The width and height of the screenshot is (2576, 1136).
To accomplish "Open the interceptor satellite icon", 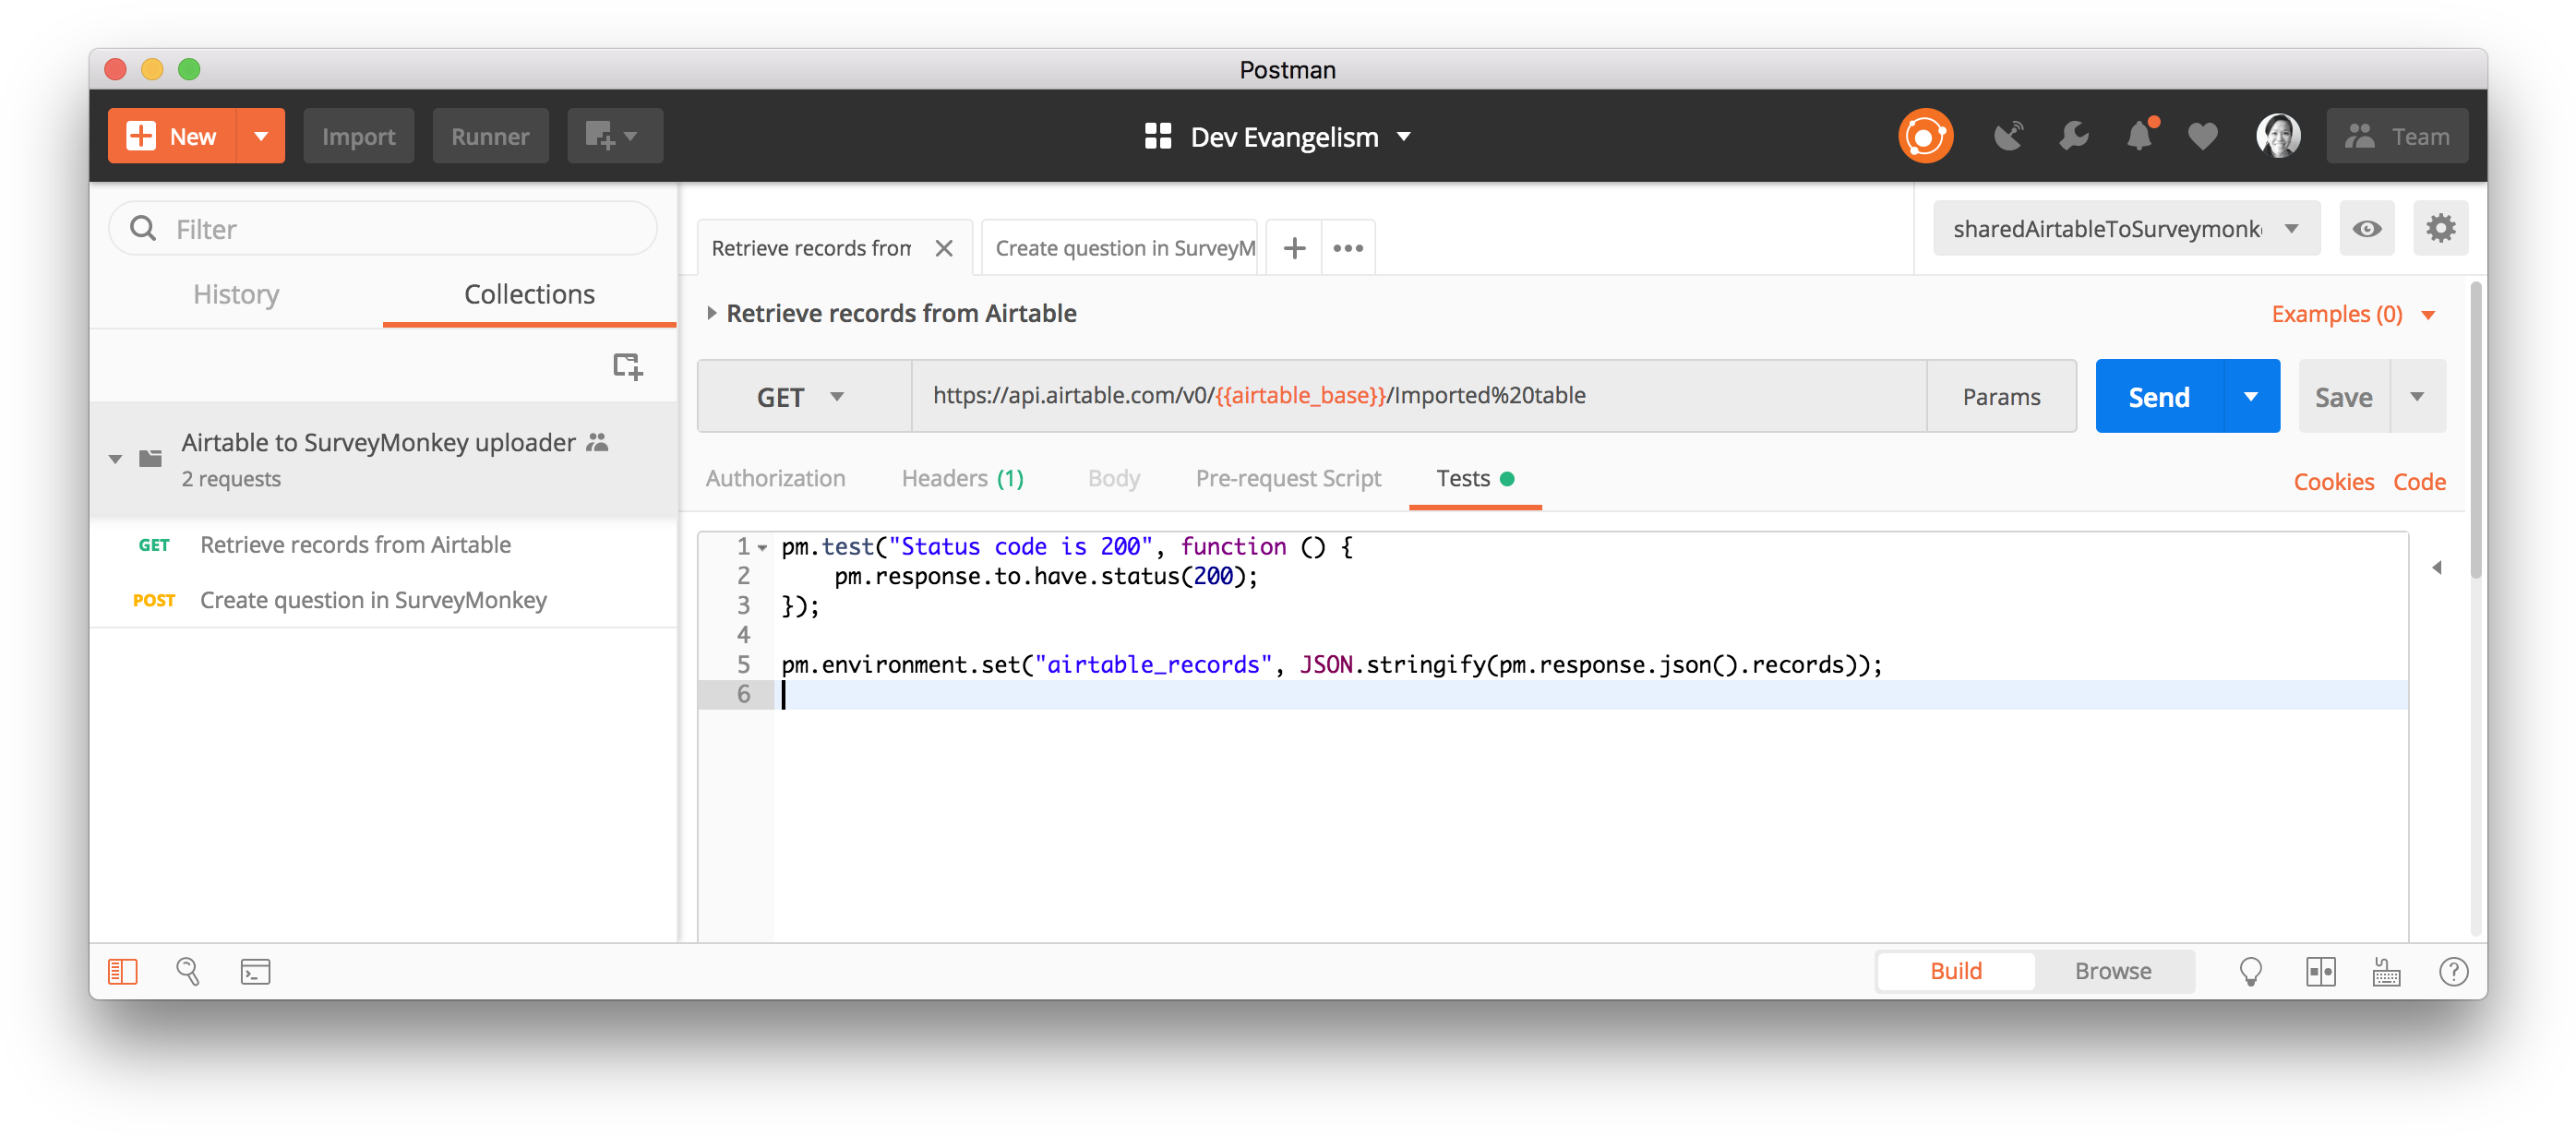I will tap(2008, 136).
